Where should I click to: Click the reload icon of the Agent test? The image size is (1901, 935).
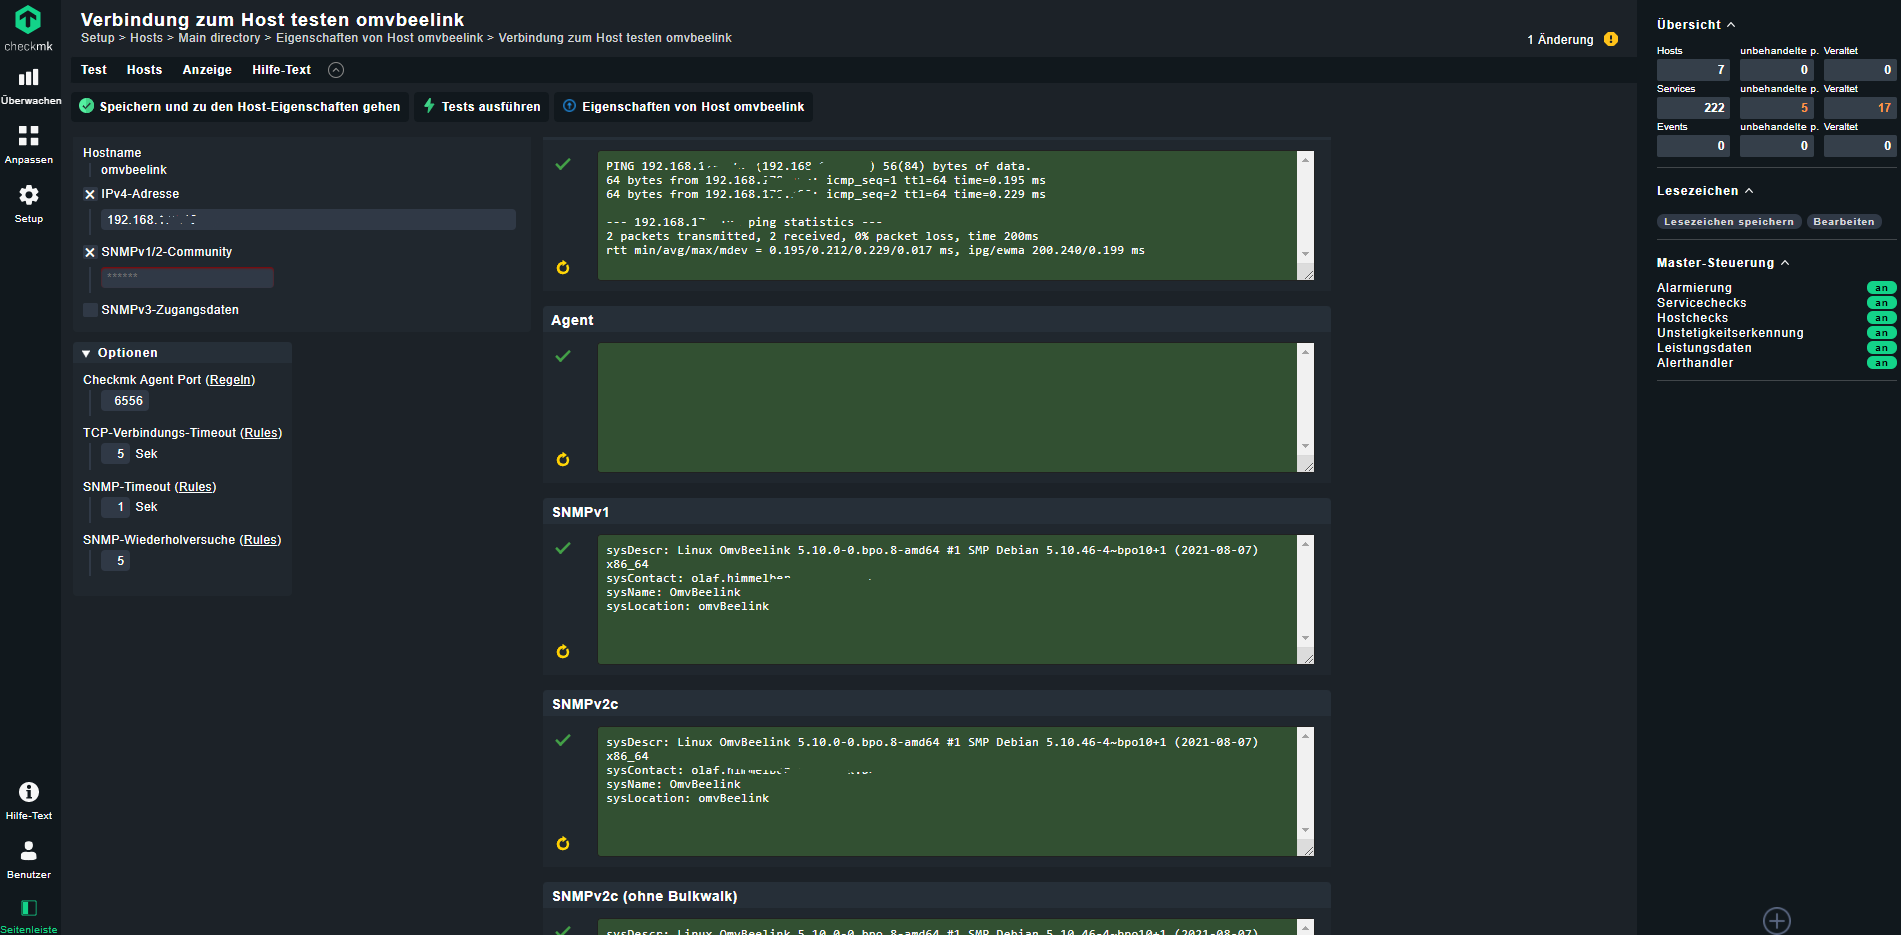(563, 459)
